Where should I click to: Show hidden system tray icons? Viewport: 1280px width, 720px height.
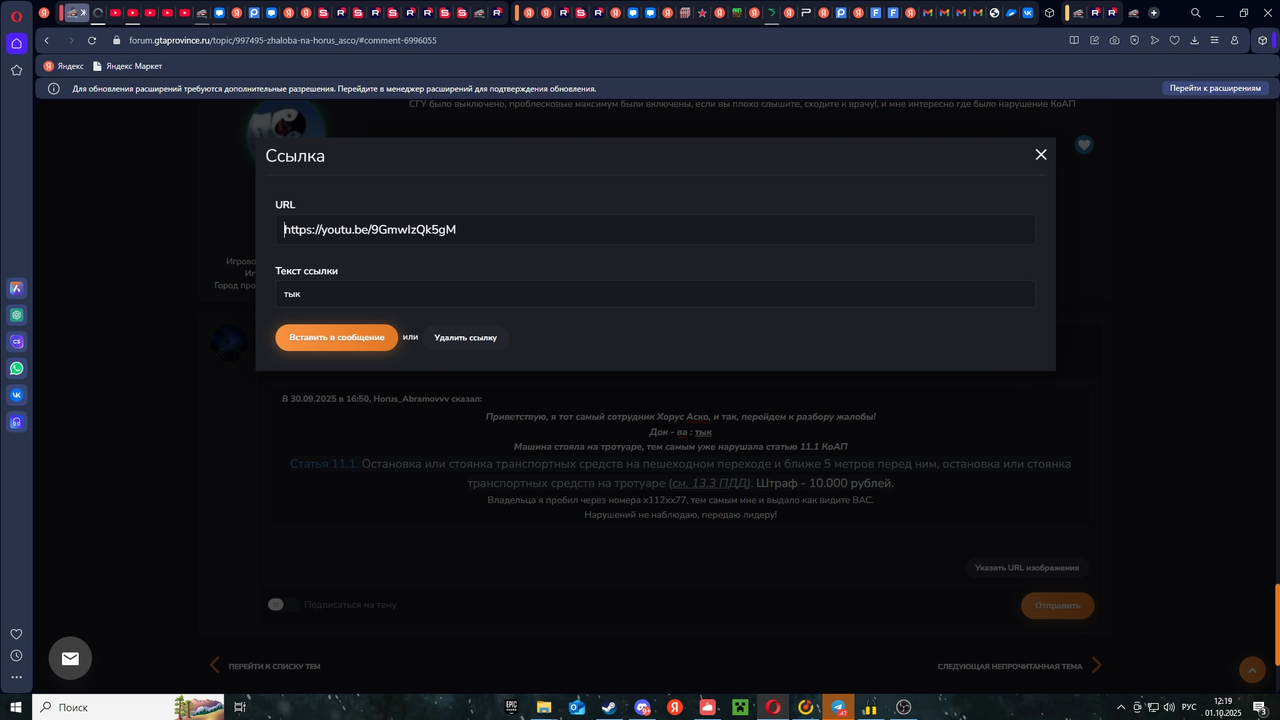tap(1120, 707)
